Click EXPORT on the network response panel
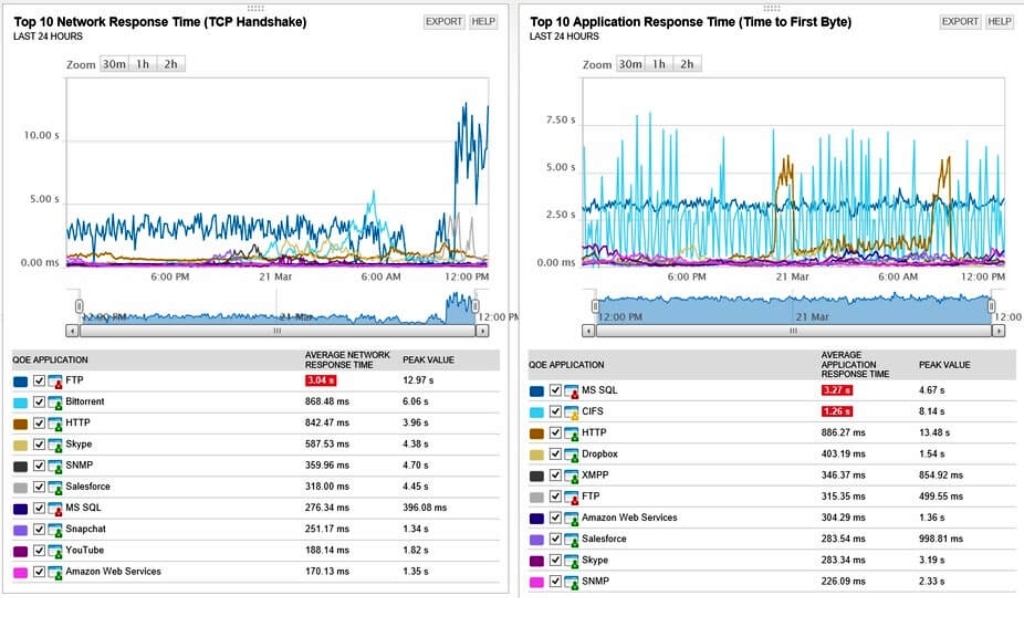This screenshot has width=1024, height=640. pos(446,21)
